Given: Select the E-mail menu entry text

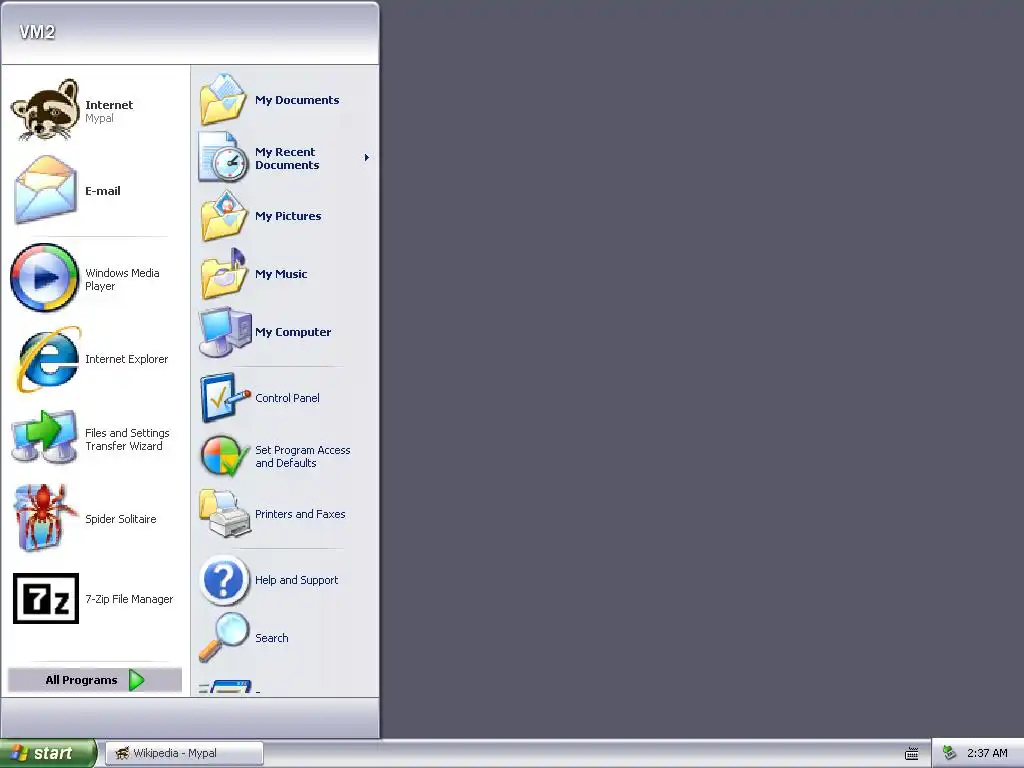Looking at the screenshot, I should click(x=103, y=191).
